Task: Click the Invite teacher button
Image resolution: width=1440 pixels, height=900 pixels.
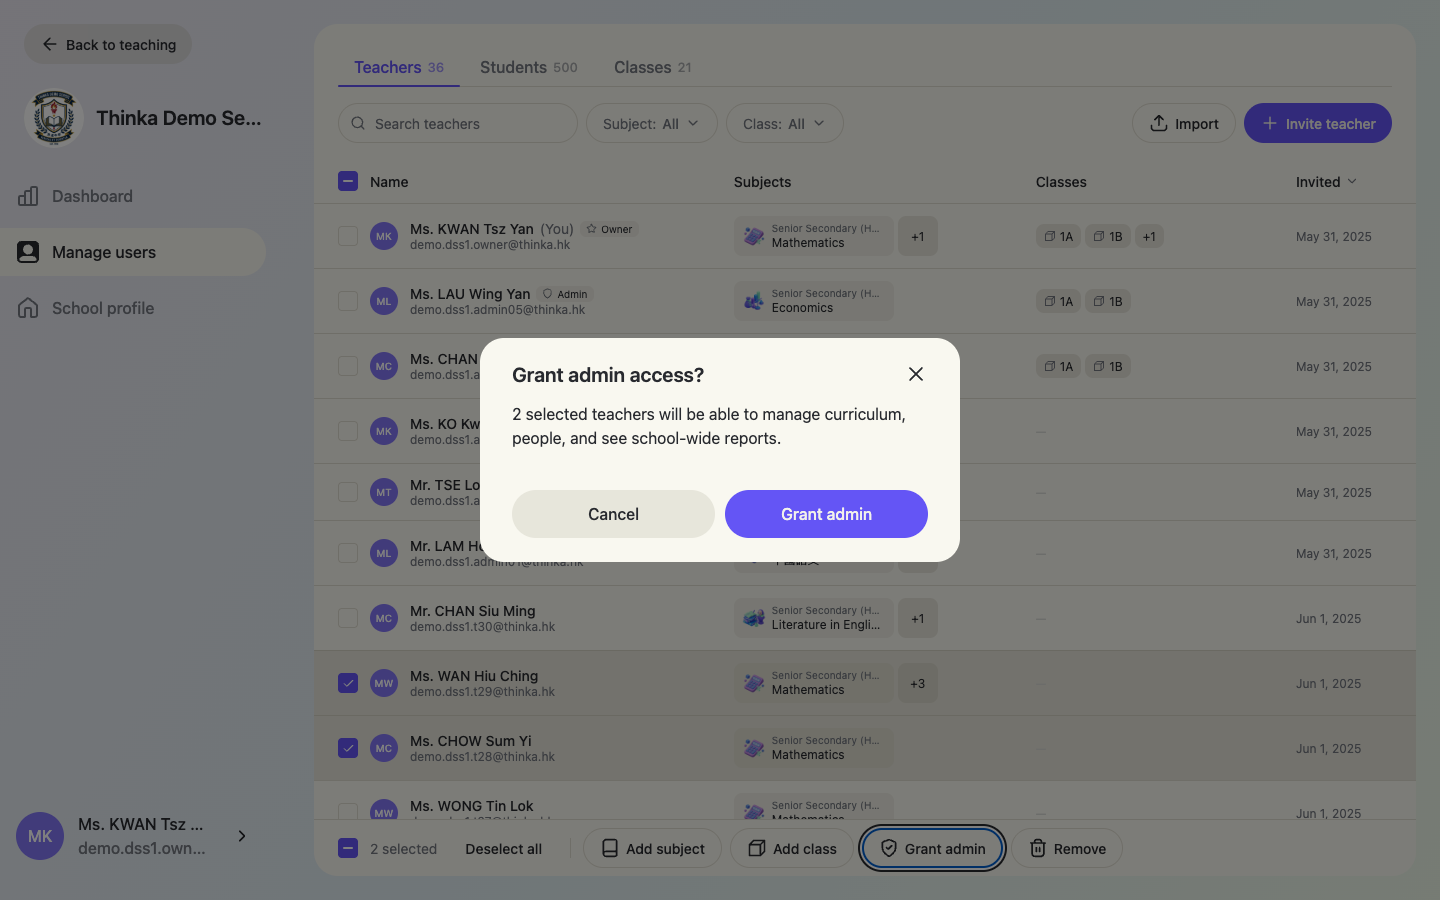Action: (1318, 123)
